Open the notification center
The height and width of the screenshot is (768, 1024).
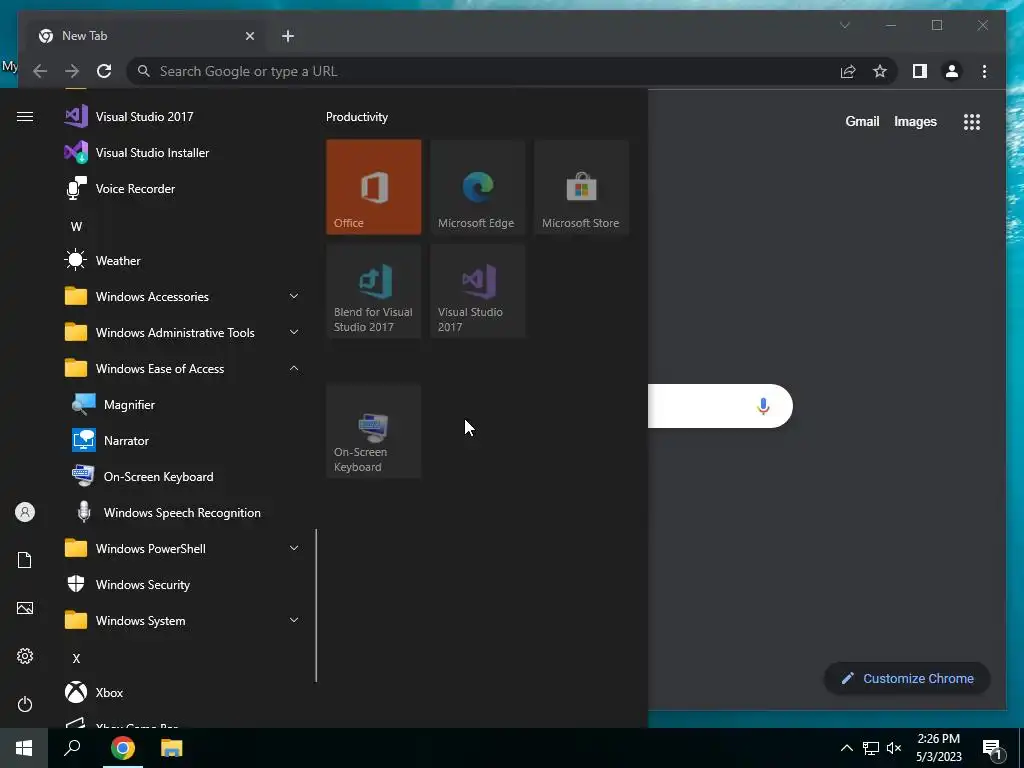click(x=993, y=749)
